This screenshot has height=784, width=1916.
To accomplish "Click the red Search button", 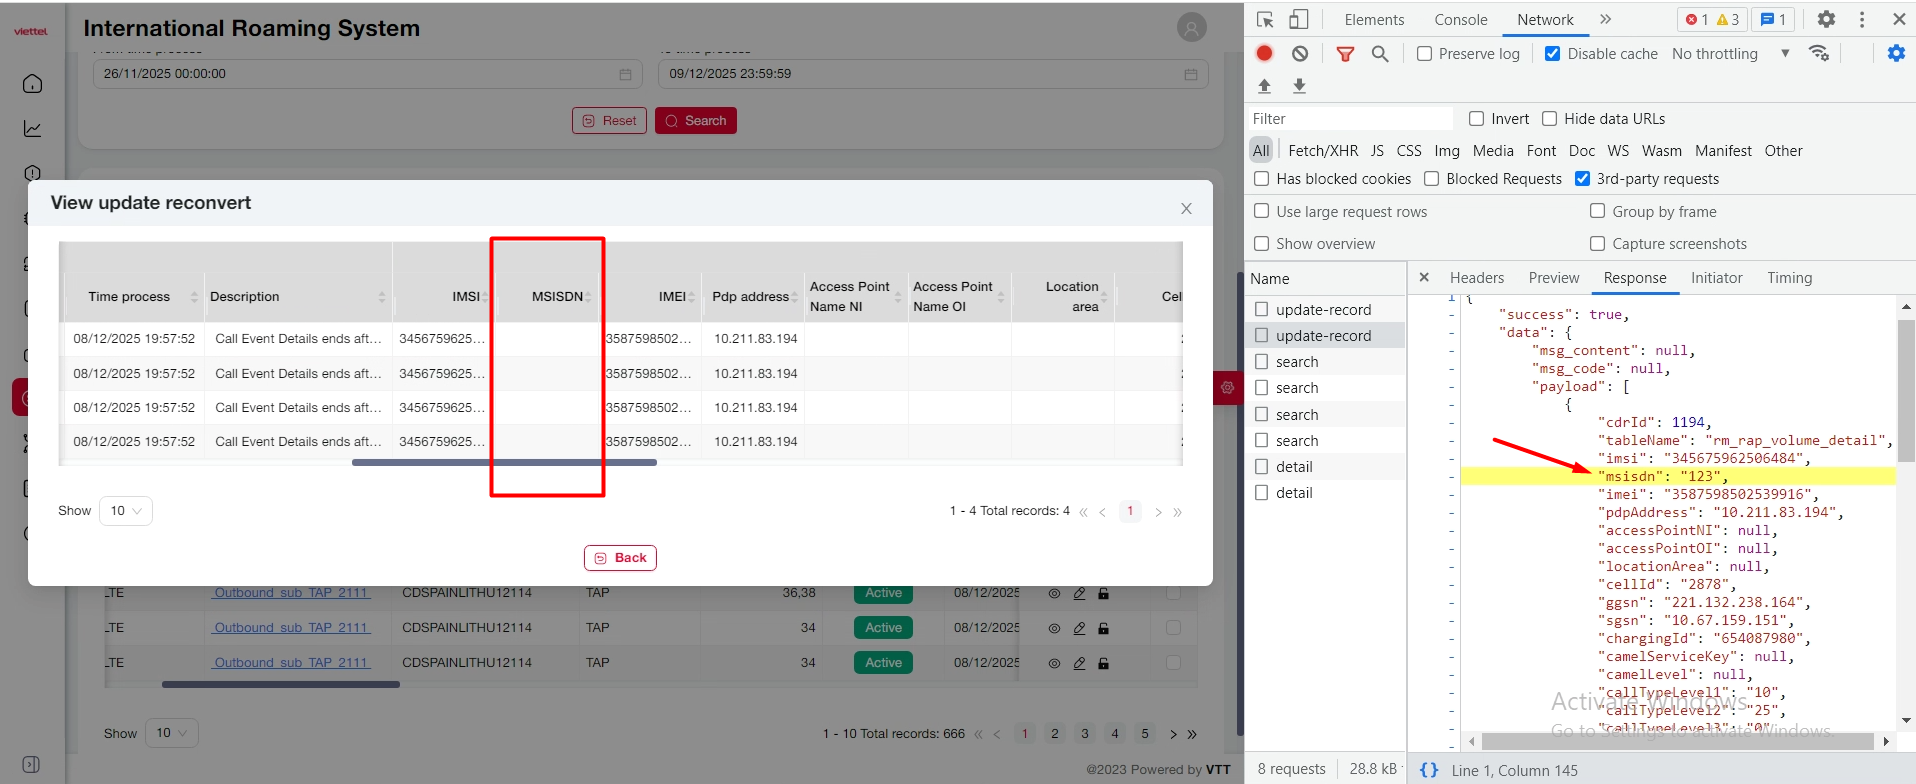I will (696, 121).
